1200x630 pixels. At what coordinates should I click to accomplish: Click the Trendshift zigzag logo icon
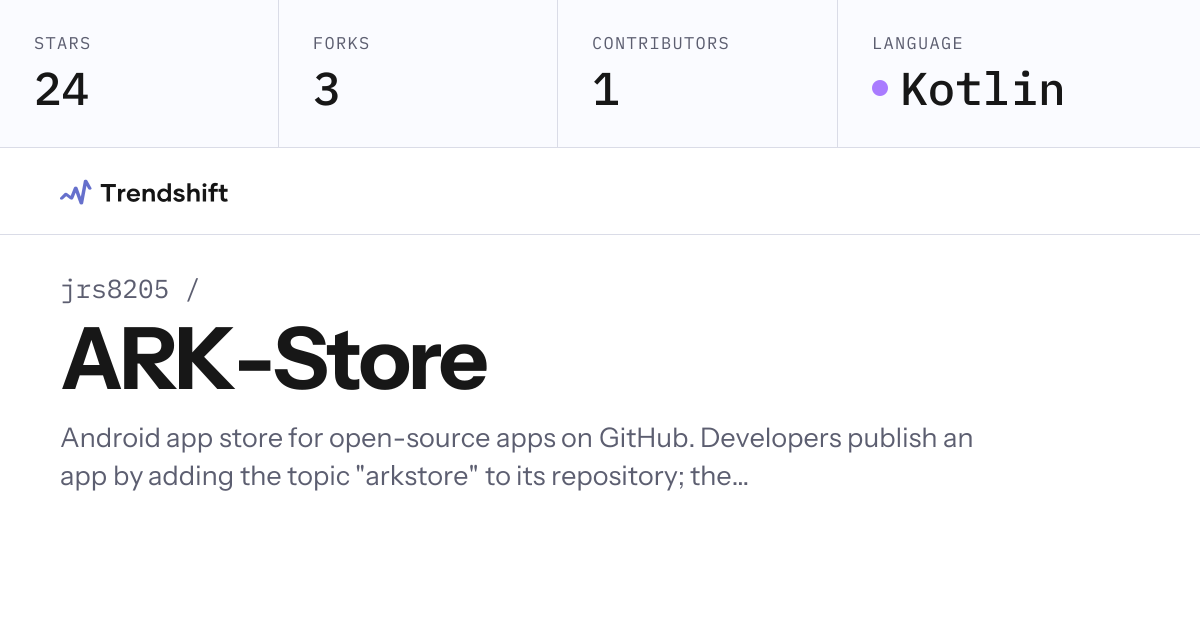point(75,192)
